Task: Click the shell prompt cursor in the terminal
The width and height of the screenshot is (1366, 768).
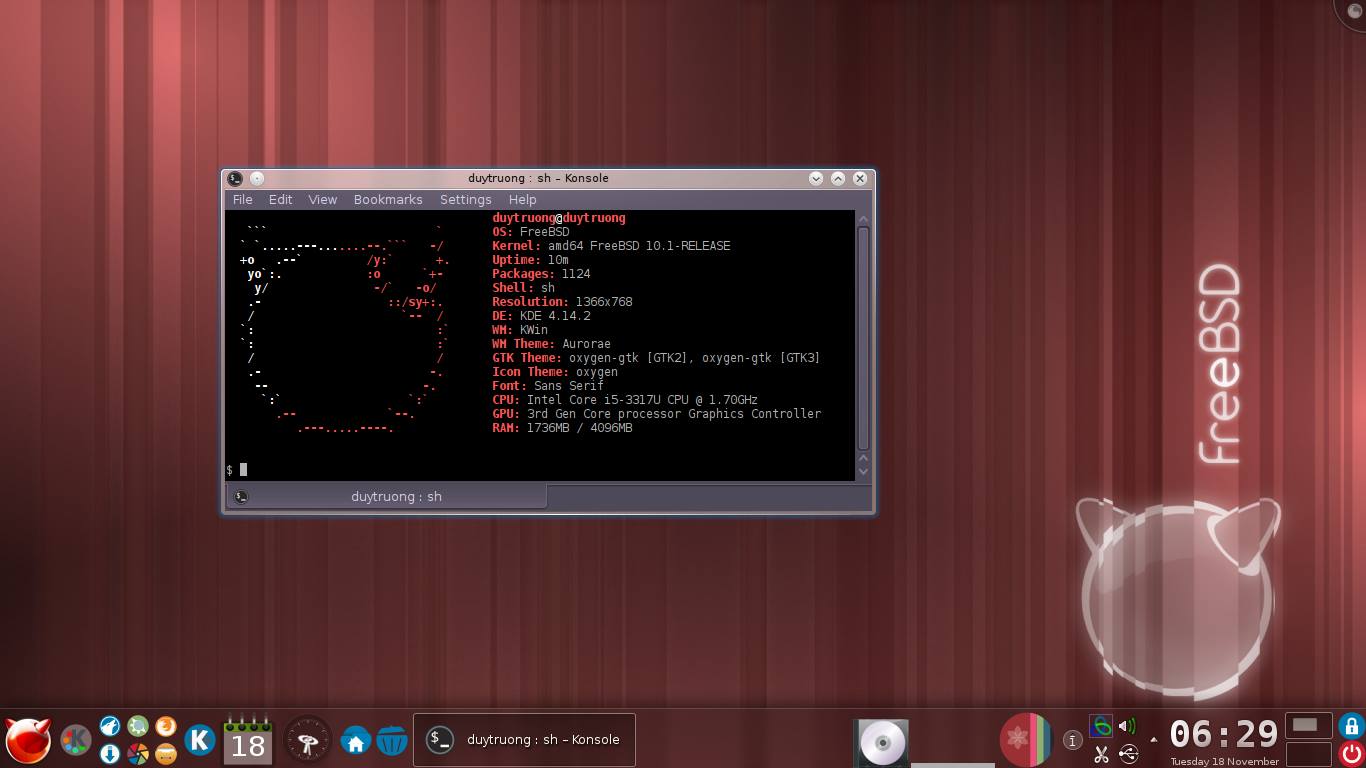Action: pyautogui.click(x=243, y=469)
